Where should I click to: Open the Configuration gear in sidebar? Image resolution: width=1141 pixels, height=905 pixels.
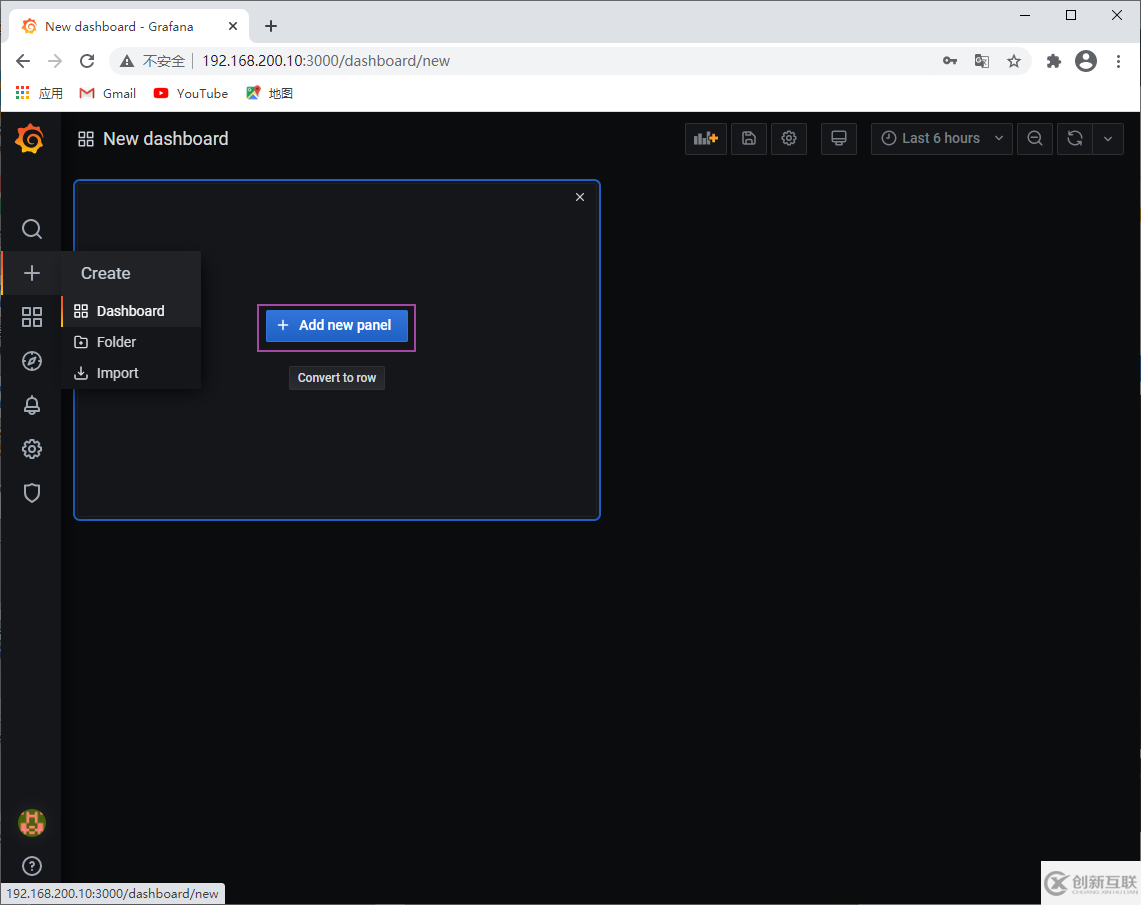[x=31, y=449]
